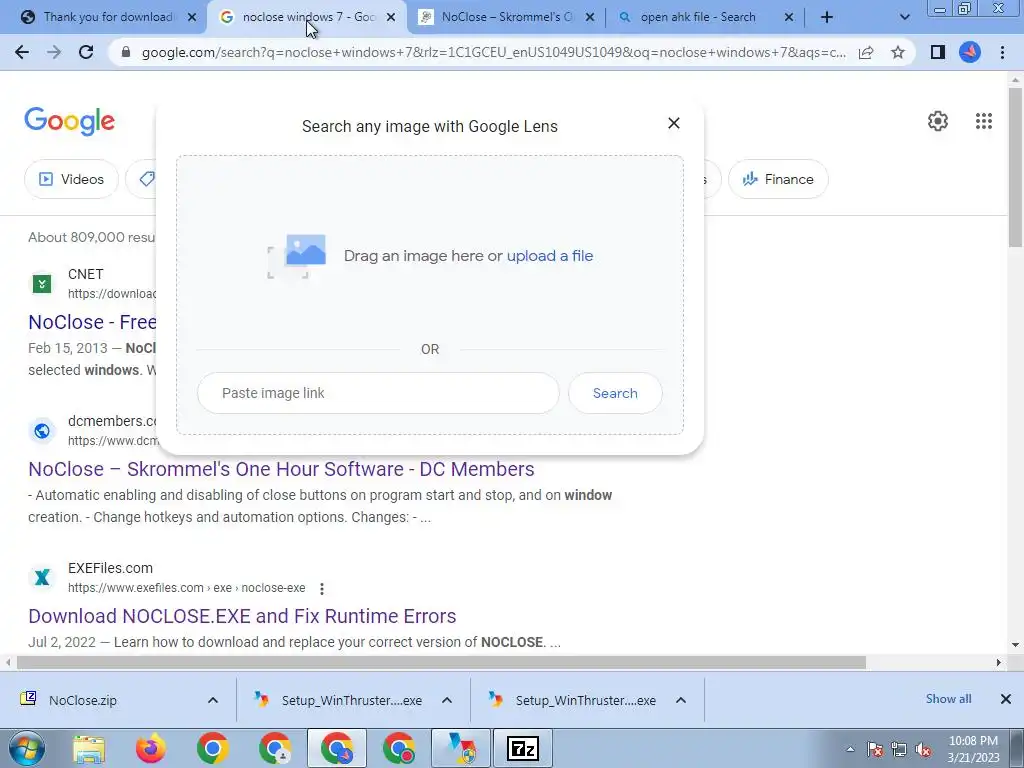Click the image placeholder icon in Lens
The image size is (1024, 768).
(x=296, y=256)
